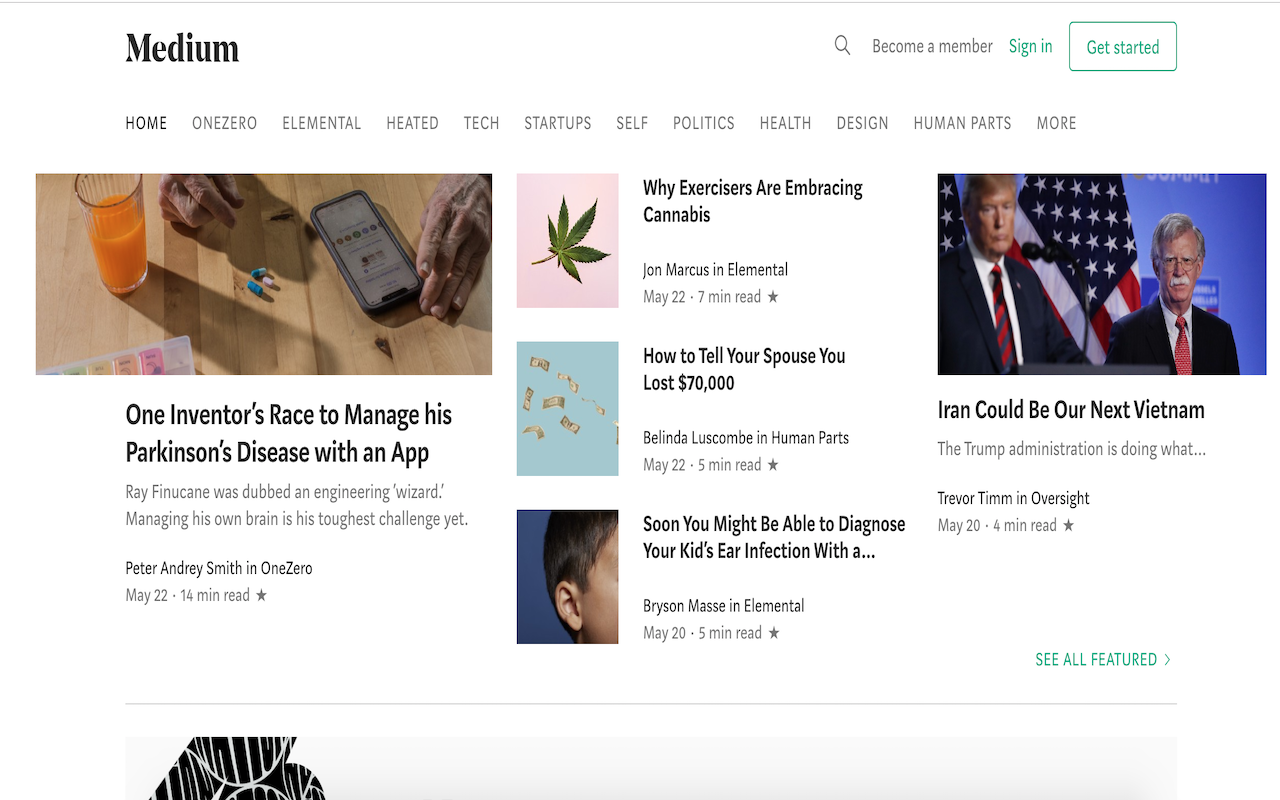This screenshot has height=800, width=1280.
Task: Click the Get started button
Action: pos(1122,46)
